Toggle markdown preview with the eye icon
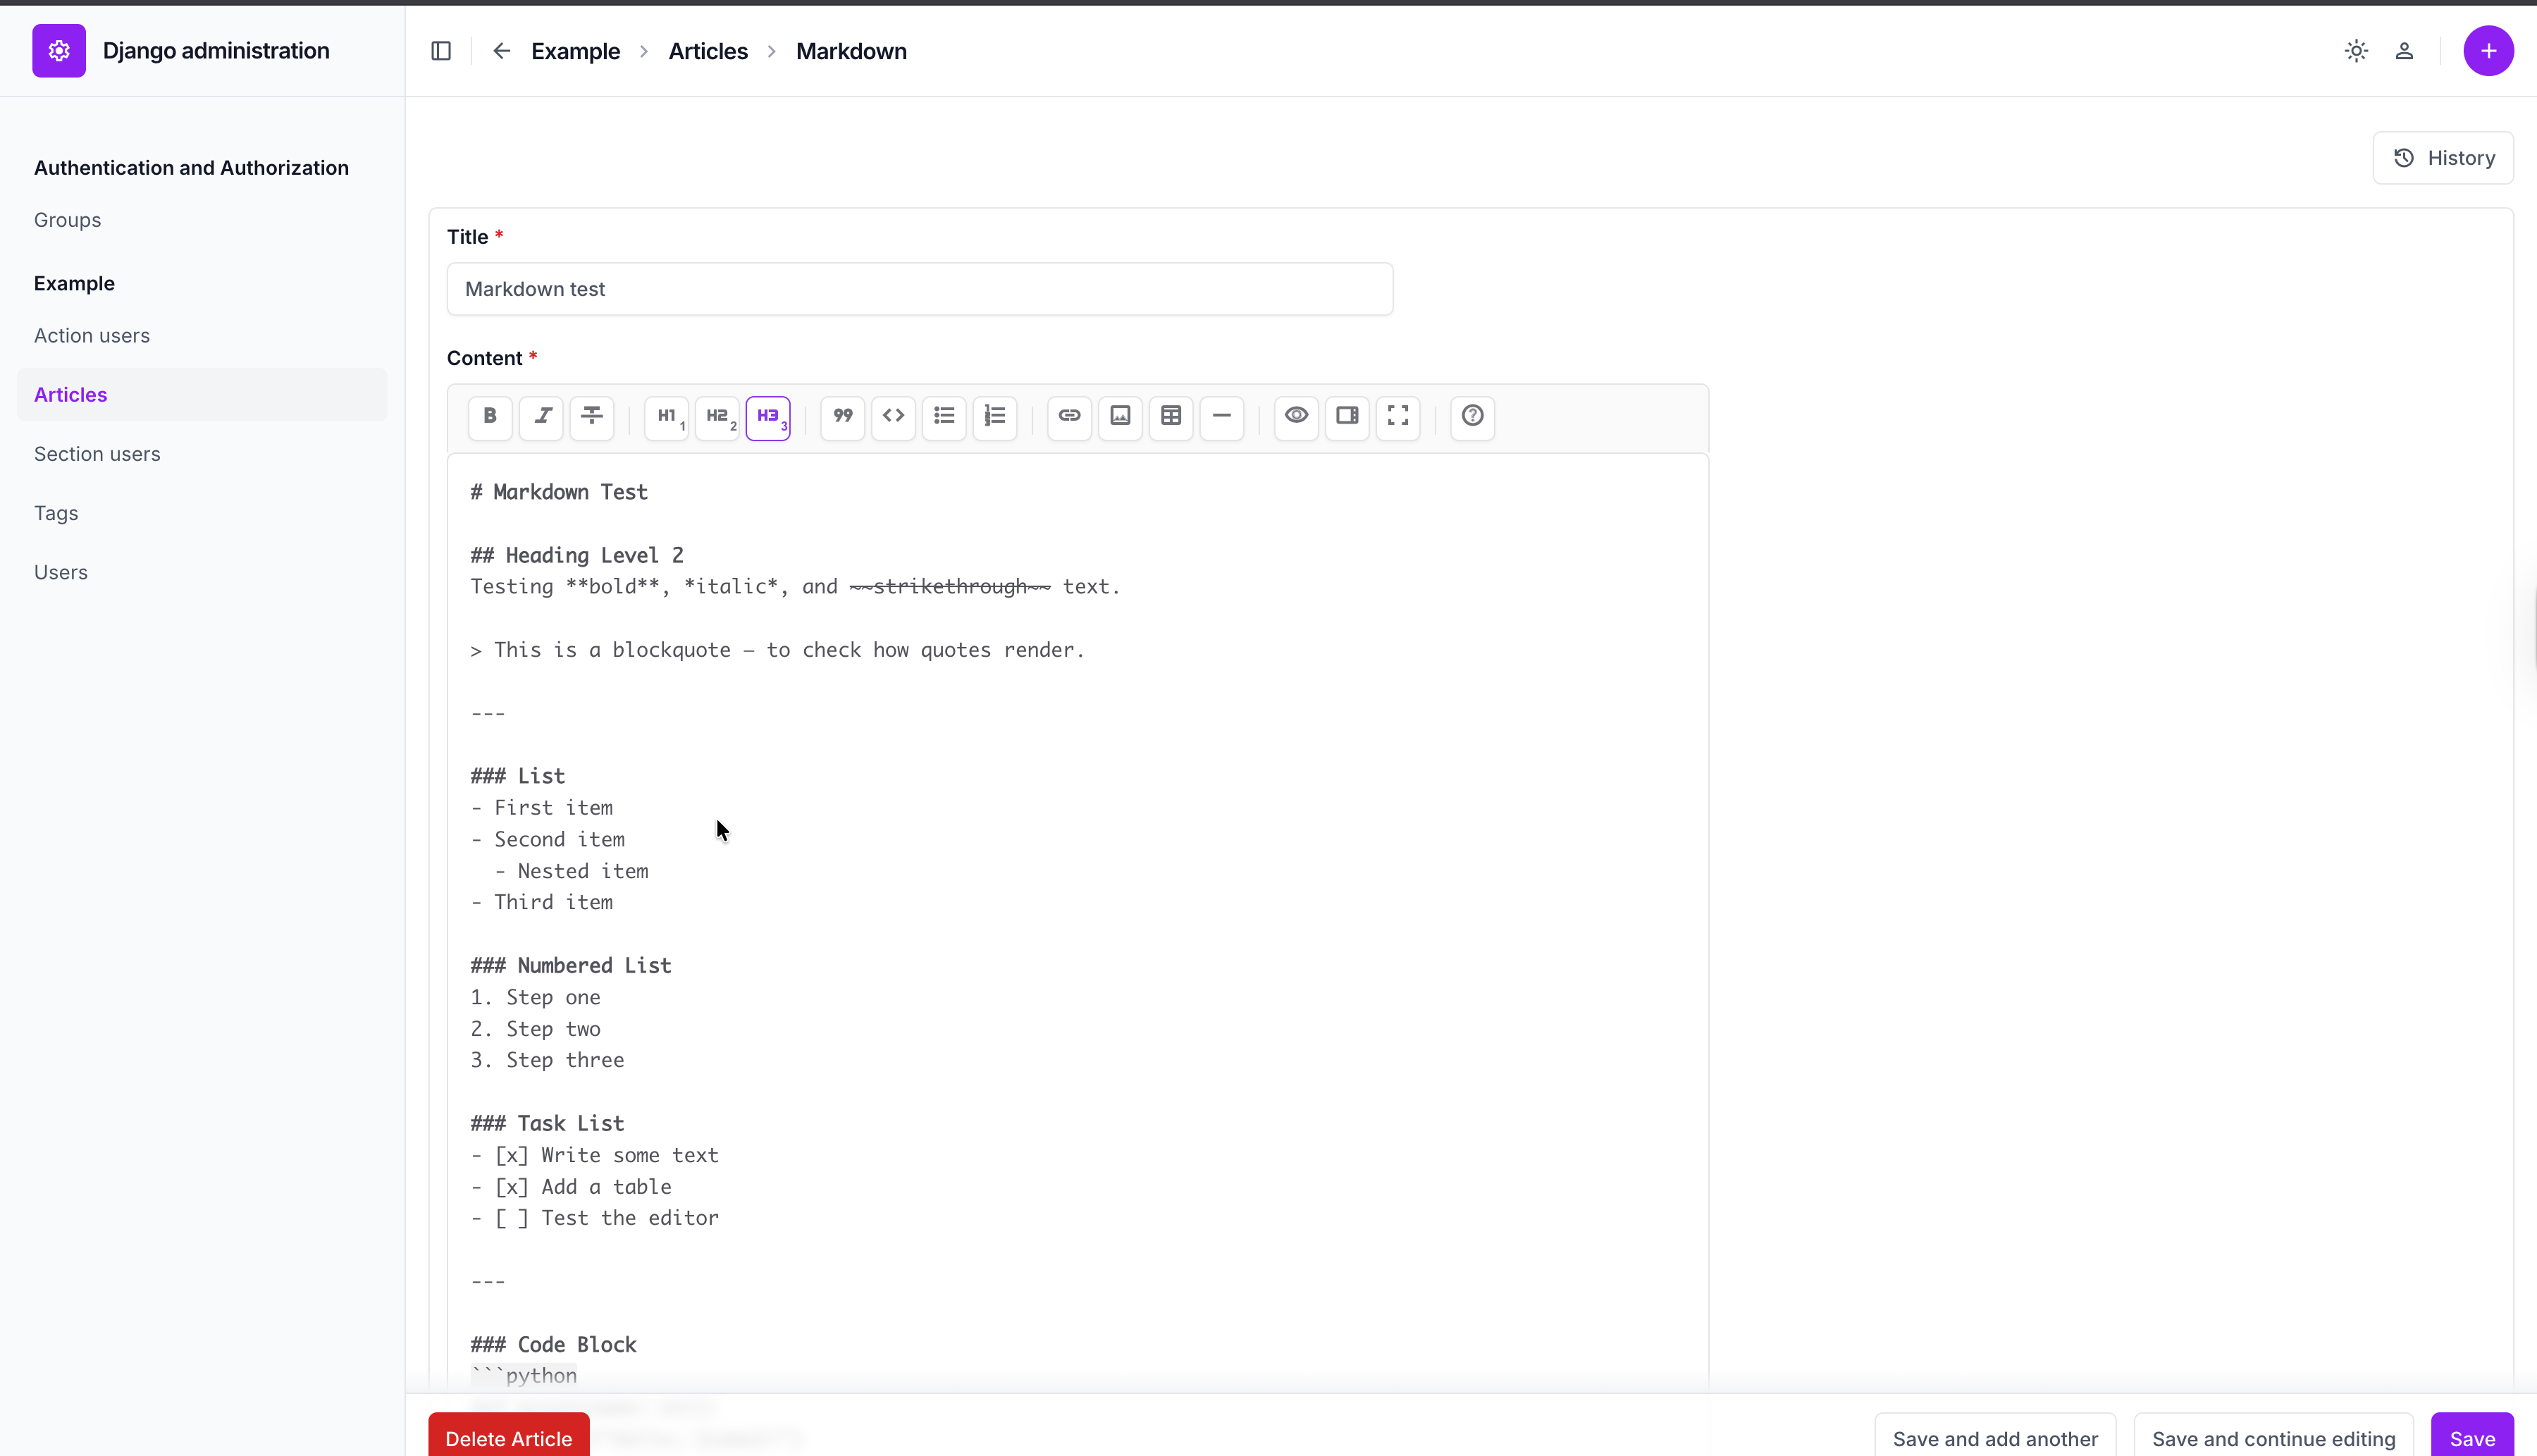The width and height of the screenshot is (2537, 1456). 1296,417
